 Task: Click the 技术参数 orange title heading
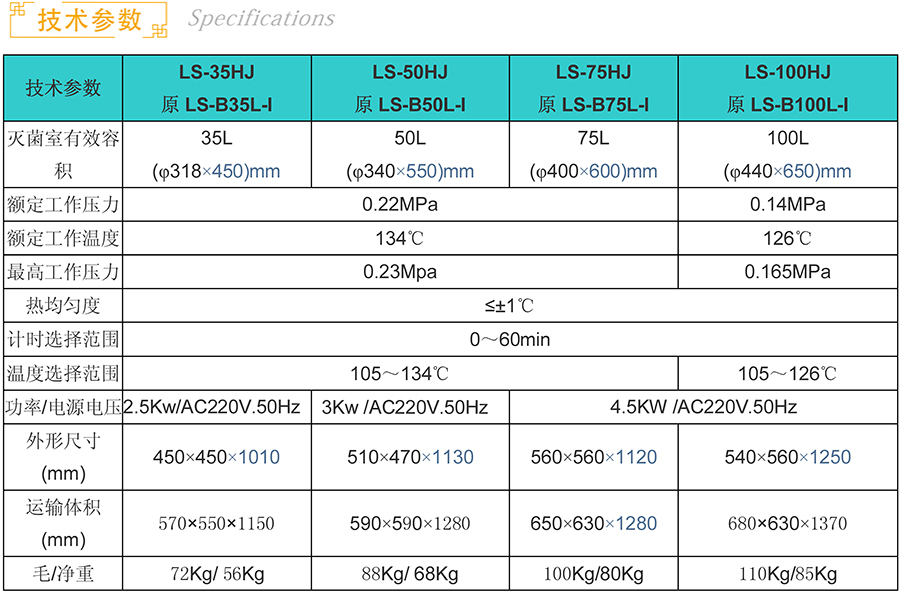point(90,20)
